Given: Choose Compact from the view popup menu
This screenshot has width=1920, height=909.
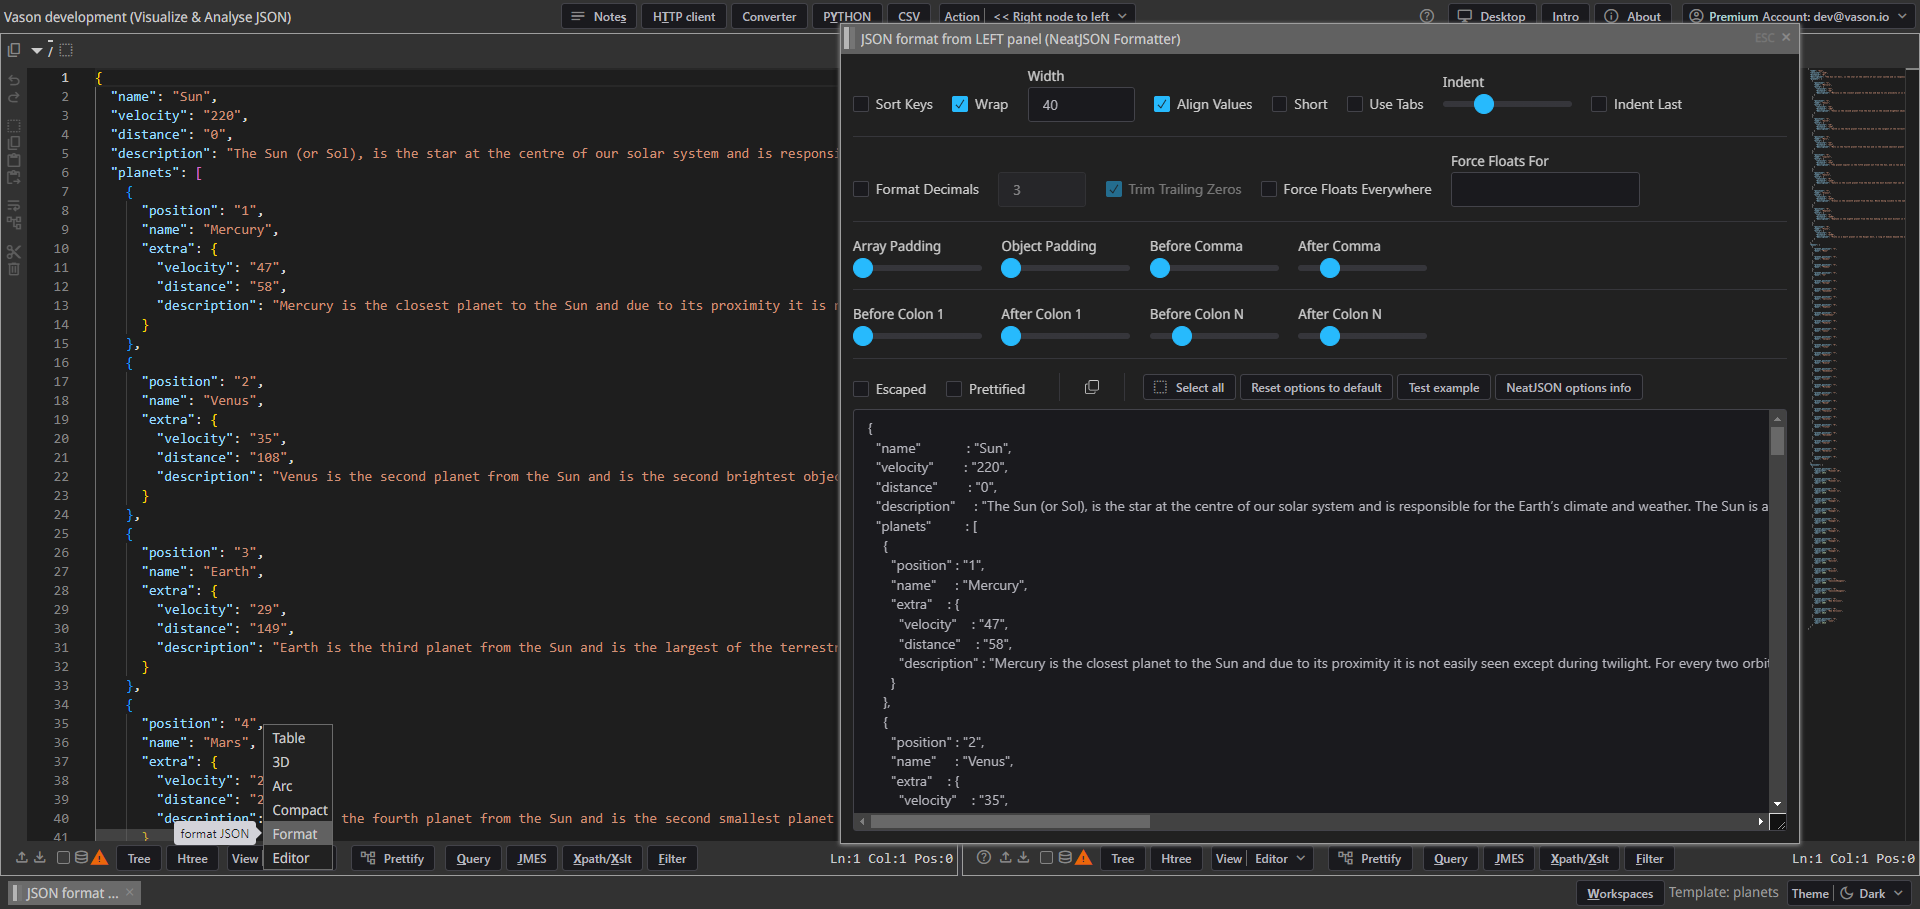Looking at the screenshot, I should 299,810.
